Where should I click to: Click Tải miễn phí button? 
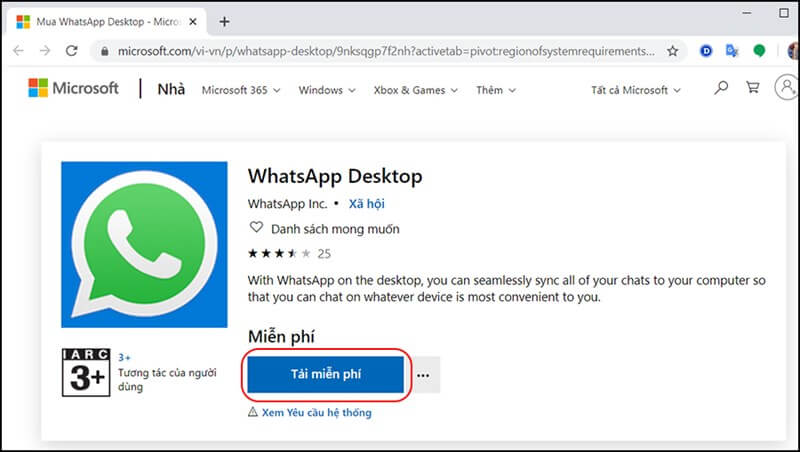(326, 374)
